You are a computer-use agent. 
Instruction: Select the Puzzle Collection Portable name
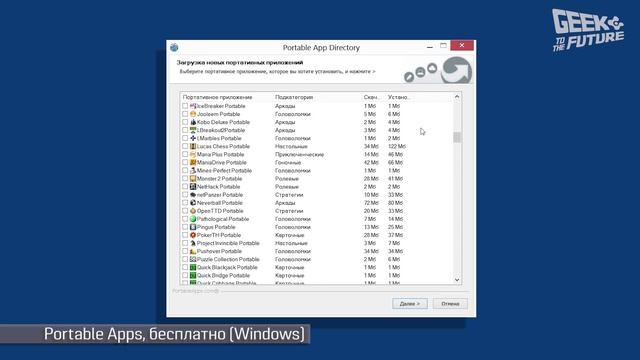point(228,260)
